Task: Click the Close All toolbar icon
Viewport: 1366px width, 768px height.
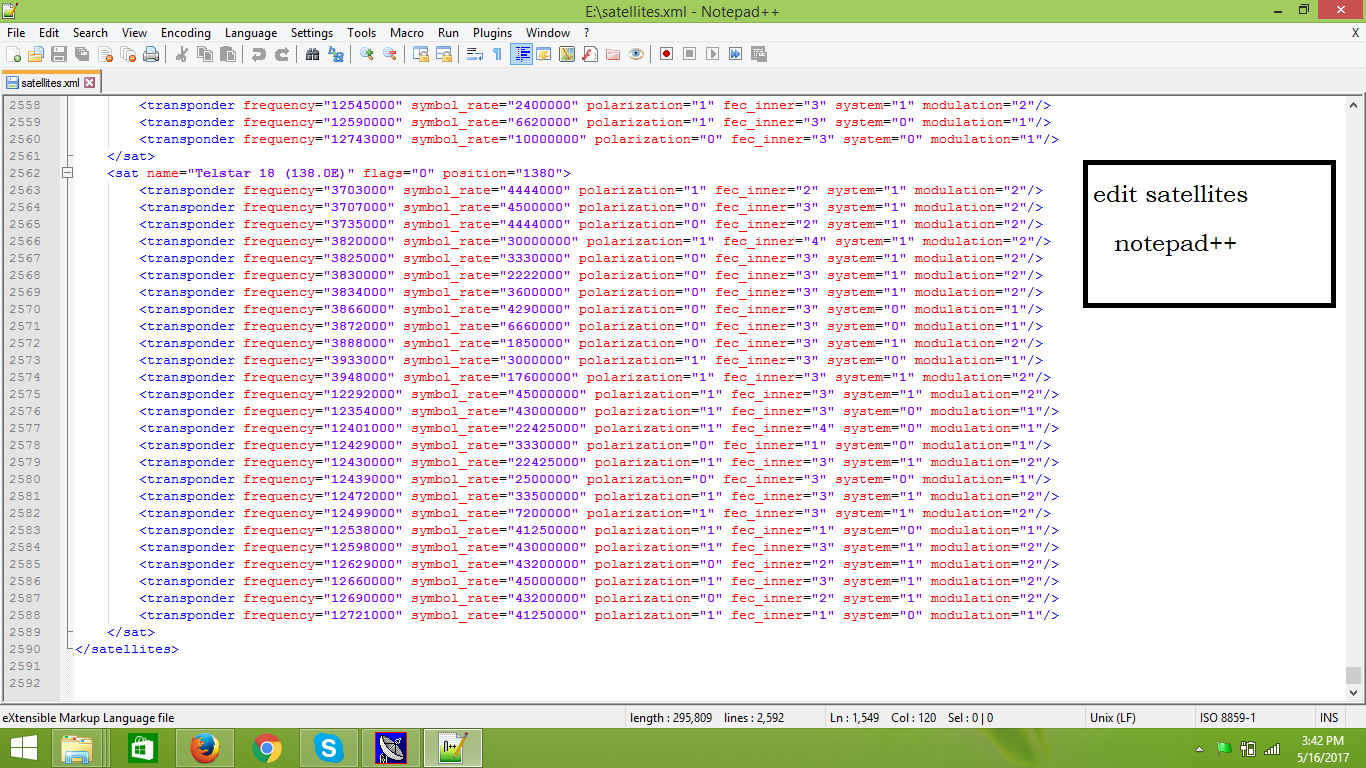Action: click(x=128, y=54)
